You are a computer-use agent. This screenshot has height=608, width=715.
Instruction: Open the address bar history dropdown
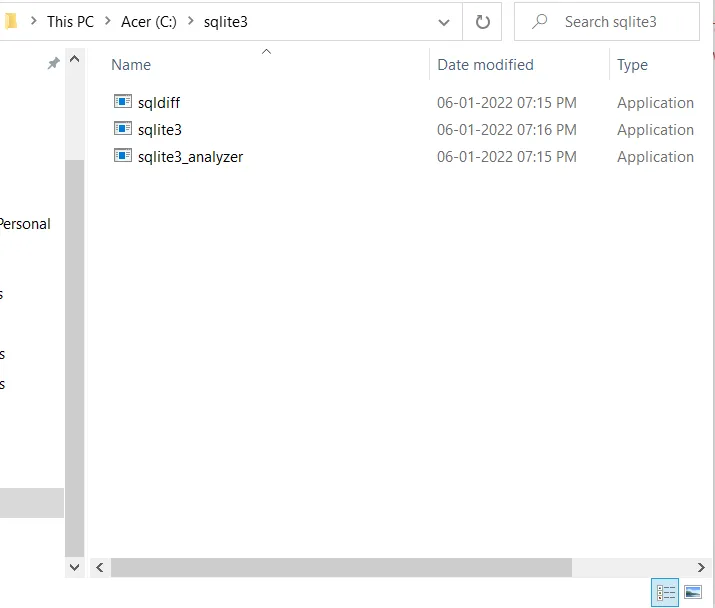[x=444, y=22]
